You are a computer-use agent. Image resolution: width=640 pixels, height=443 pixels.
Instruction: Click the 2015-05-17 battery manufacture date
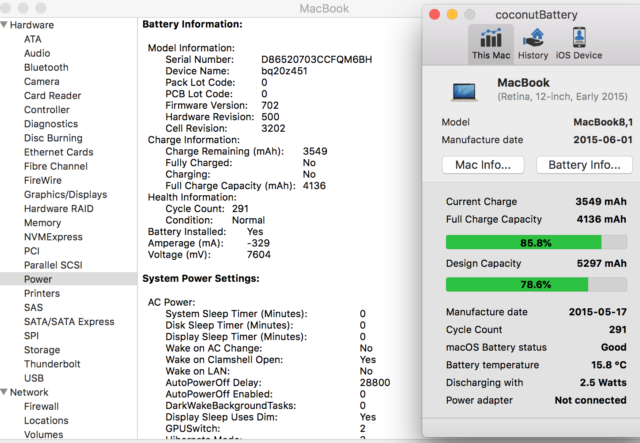point(598,312)
